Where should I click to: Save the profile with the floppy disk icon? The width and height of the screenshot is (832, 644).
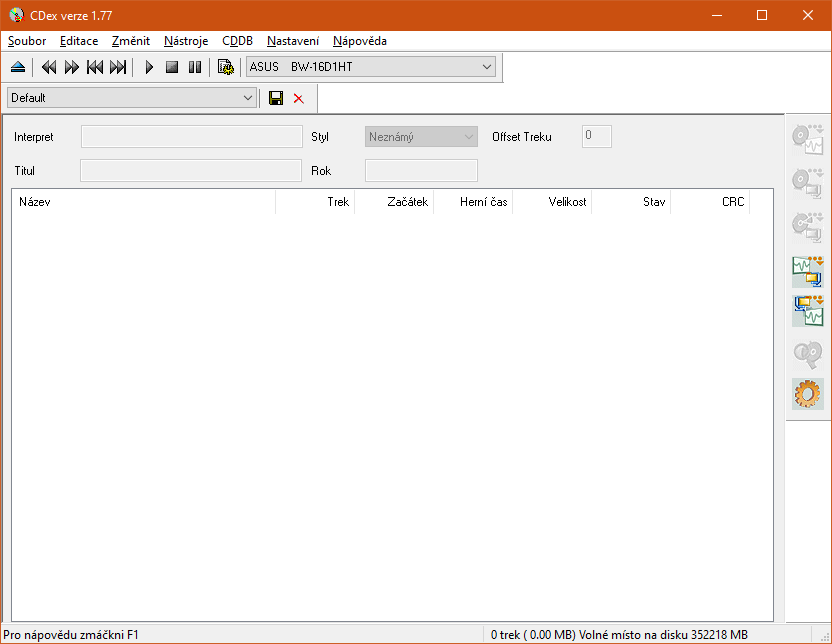(x=276, y=98)
